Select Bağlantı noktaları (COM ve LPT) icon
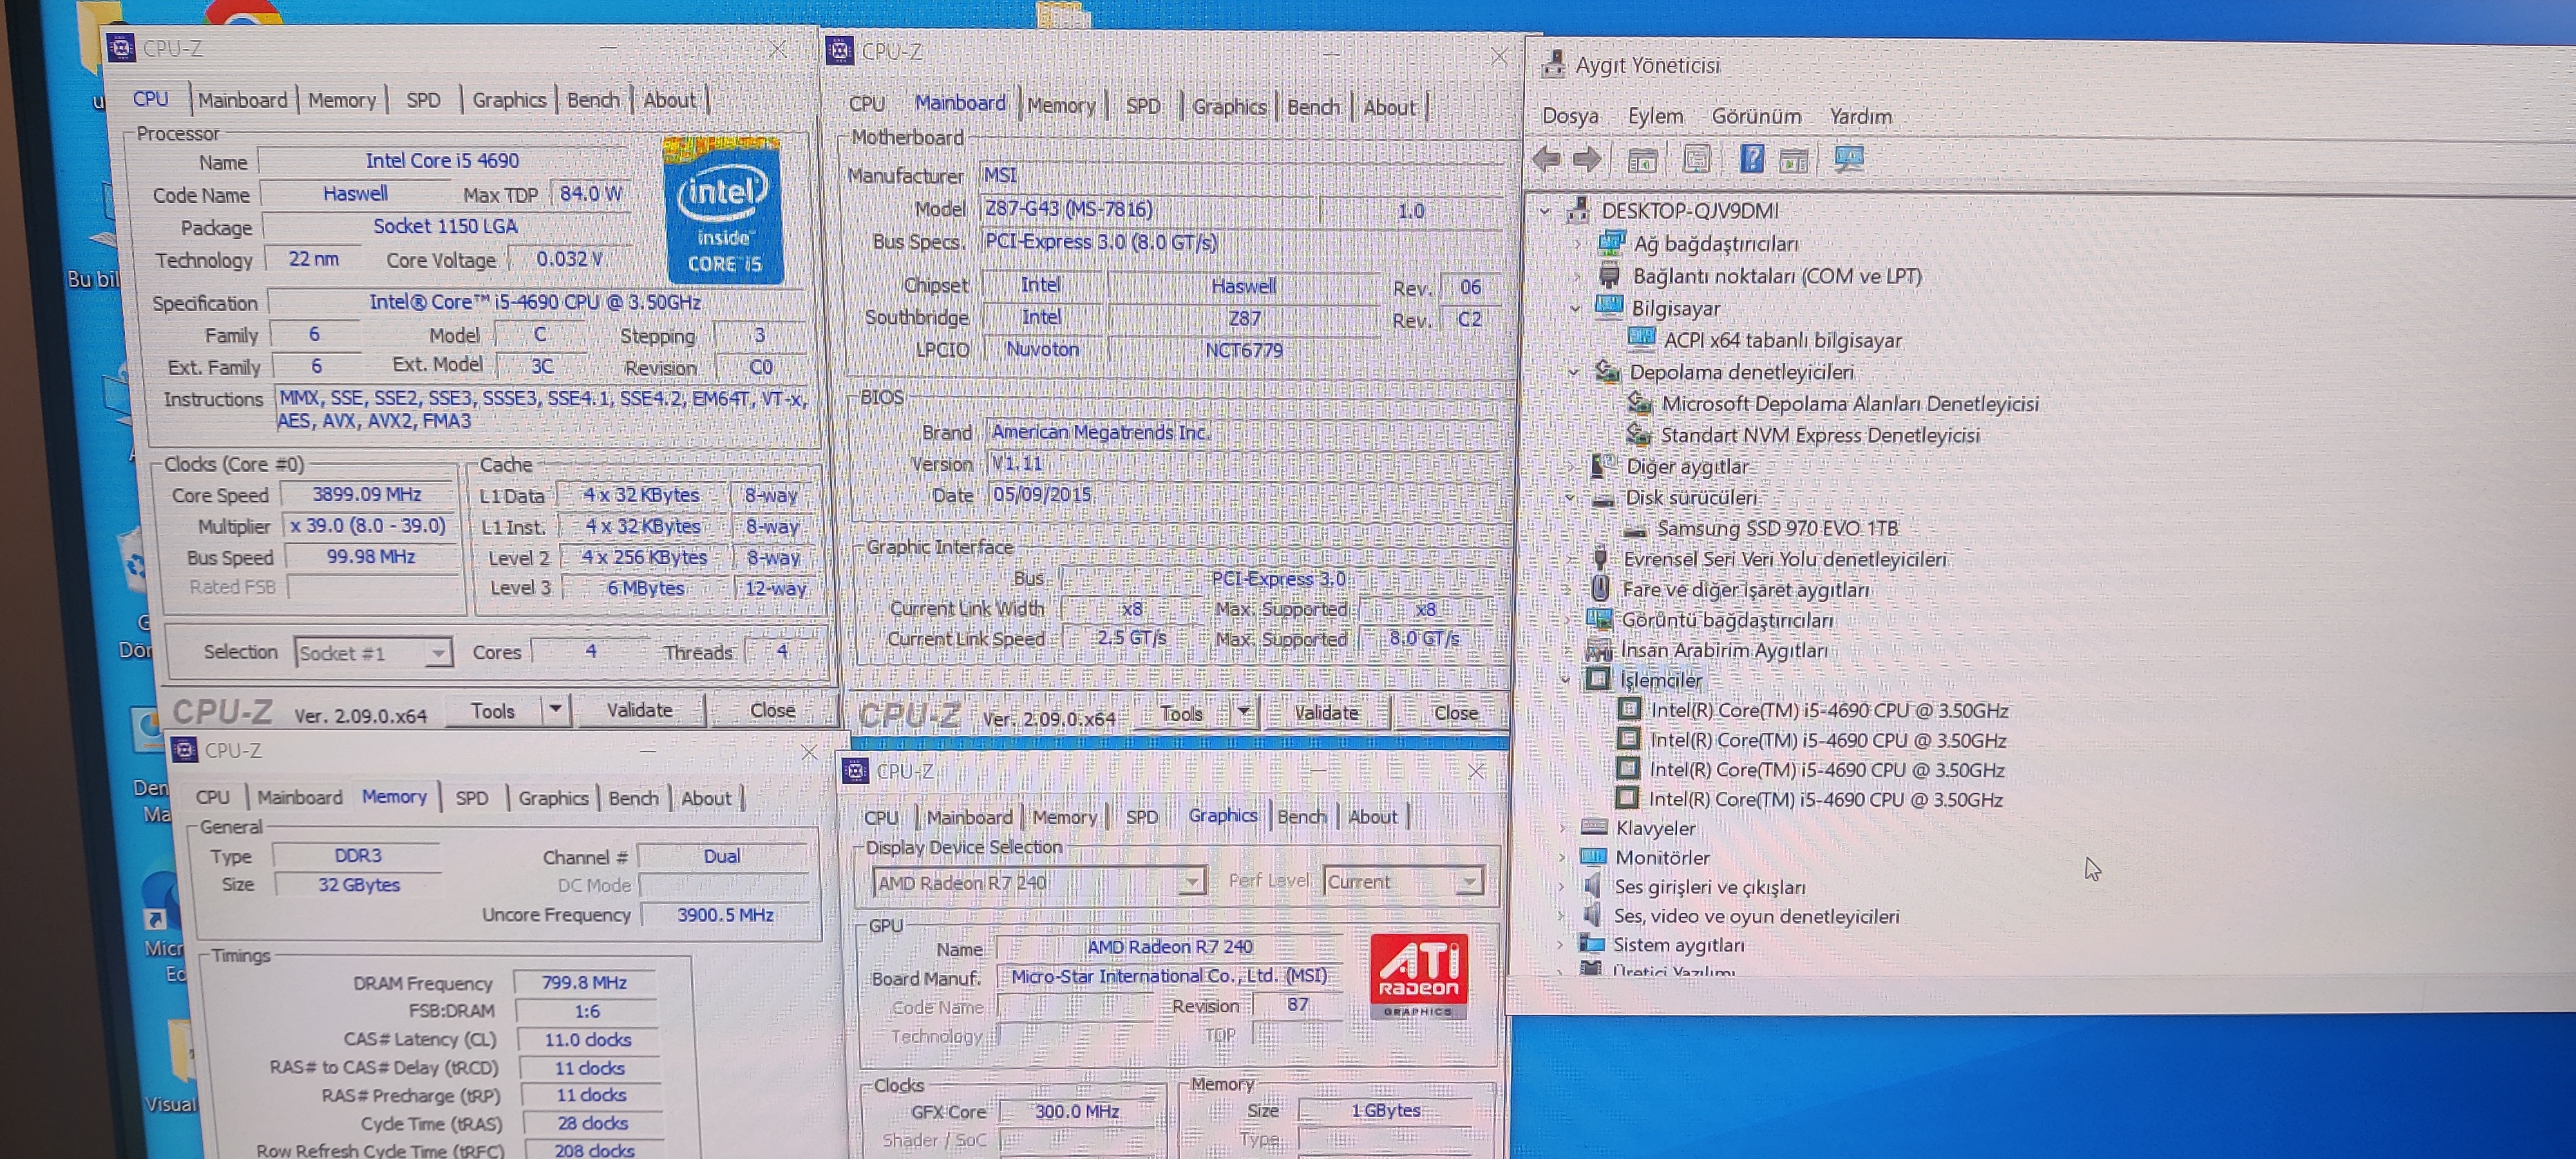This screenshot has width=2576, height=1159. 1609,275
